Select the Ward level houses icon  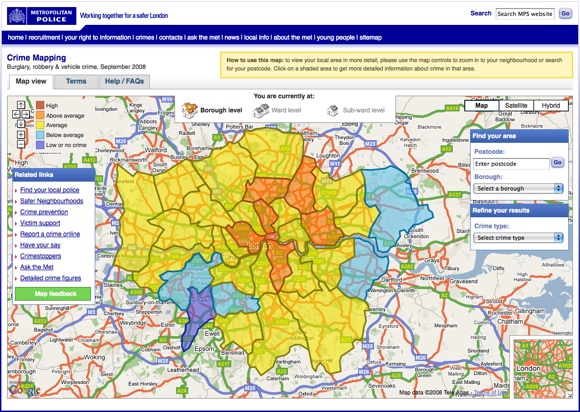[x=261, y=110]
